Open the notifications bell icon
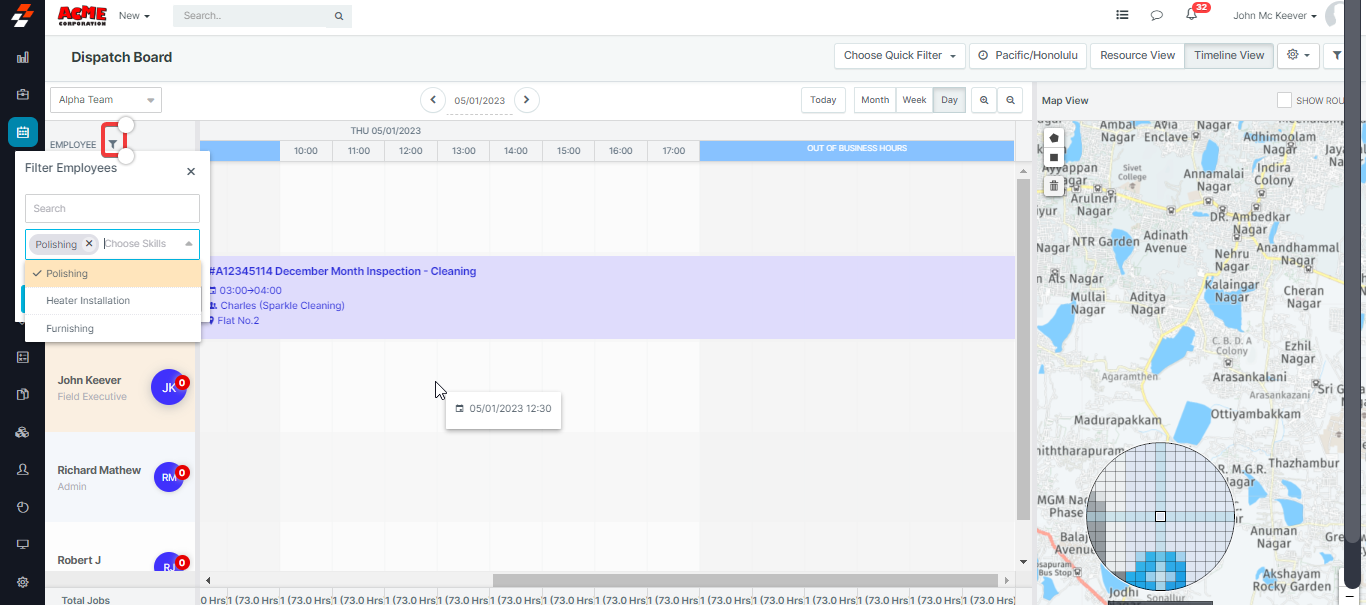Screen dimensions: 1366x605 (x=1191, y=15)
